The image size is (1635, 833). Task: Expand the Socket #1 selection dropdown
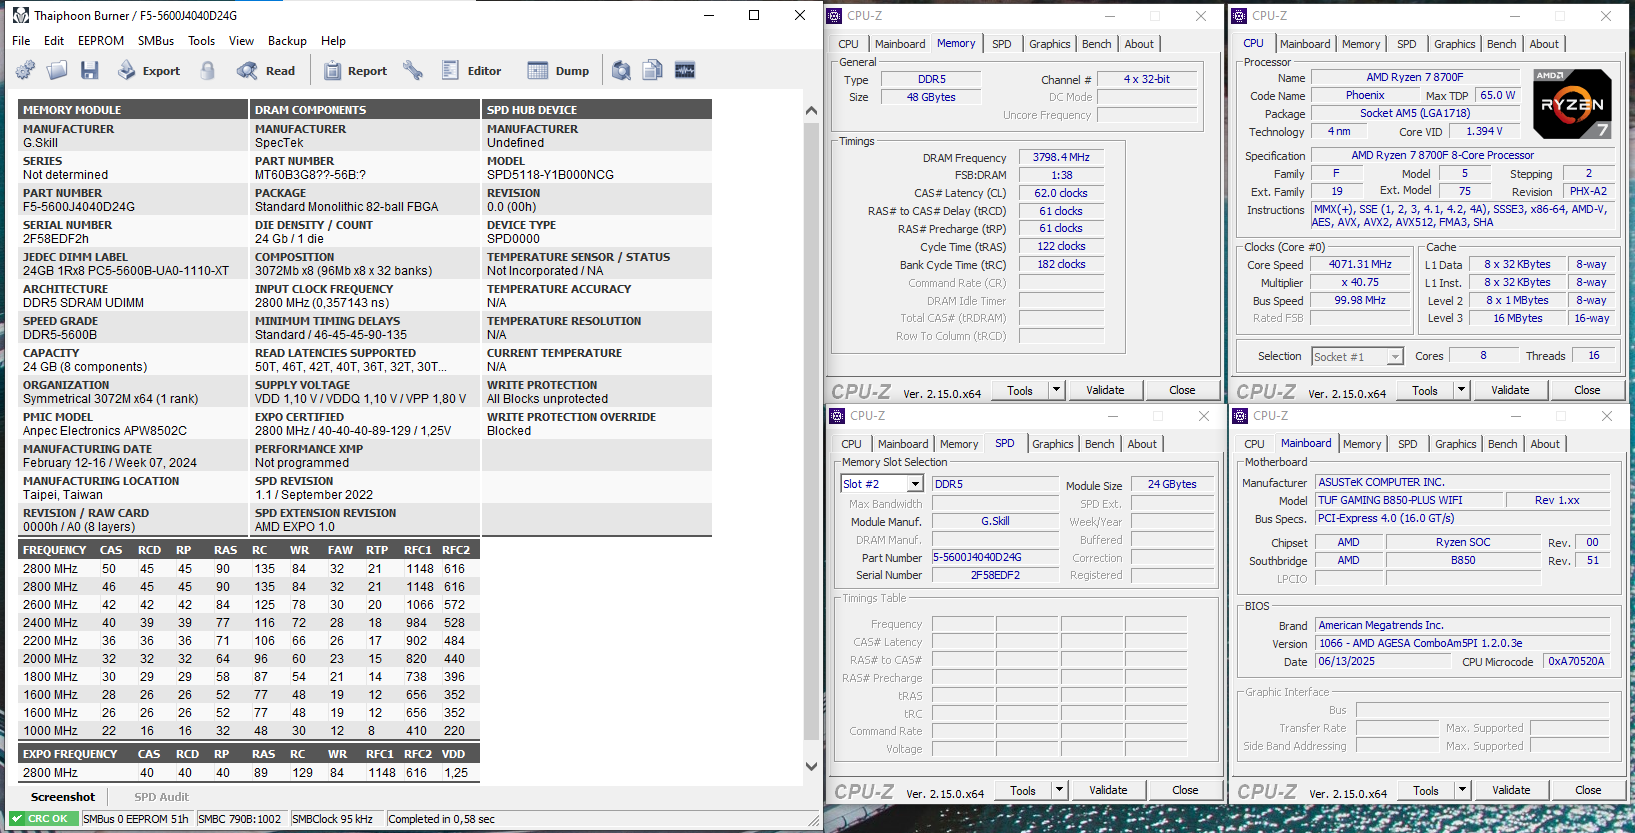[1394, 357]
